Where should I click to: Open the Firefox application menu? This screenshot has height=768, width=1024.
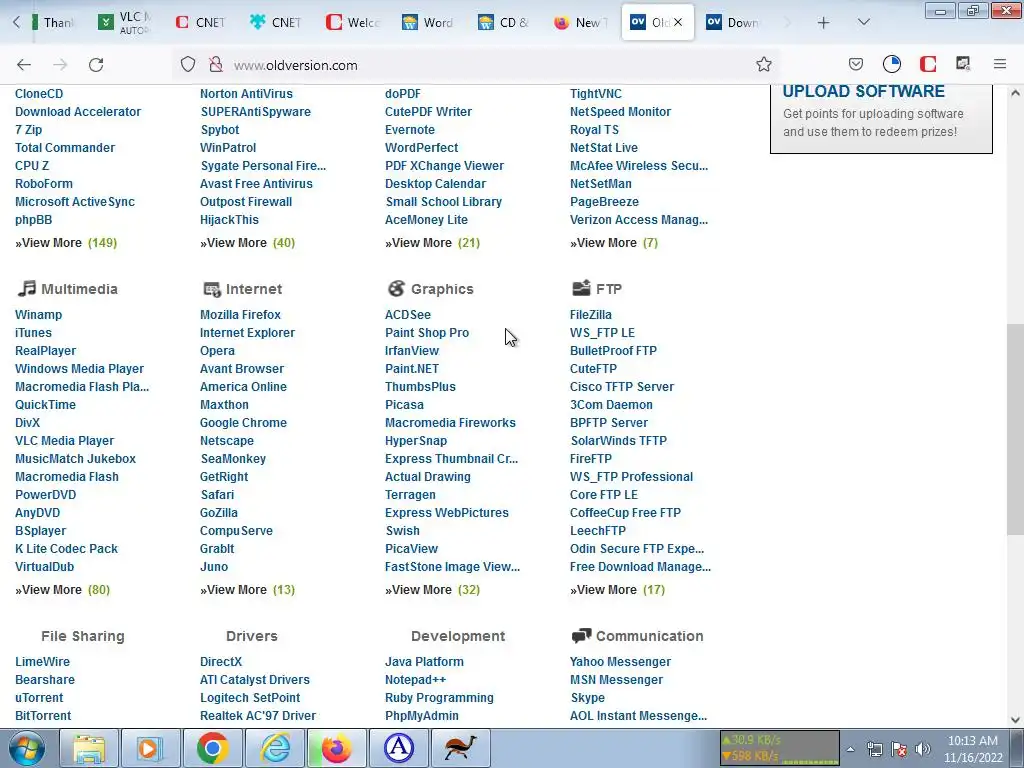999,64
